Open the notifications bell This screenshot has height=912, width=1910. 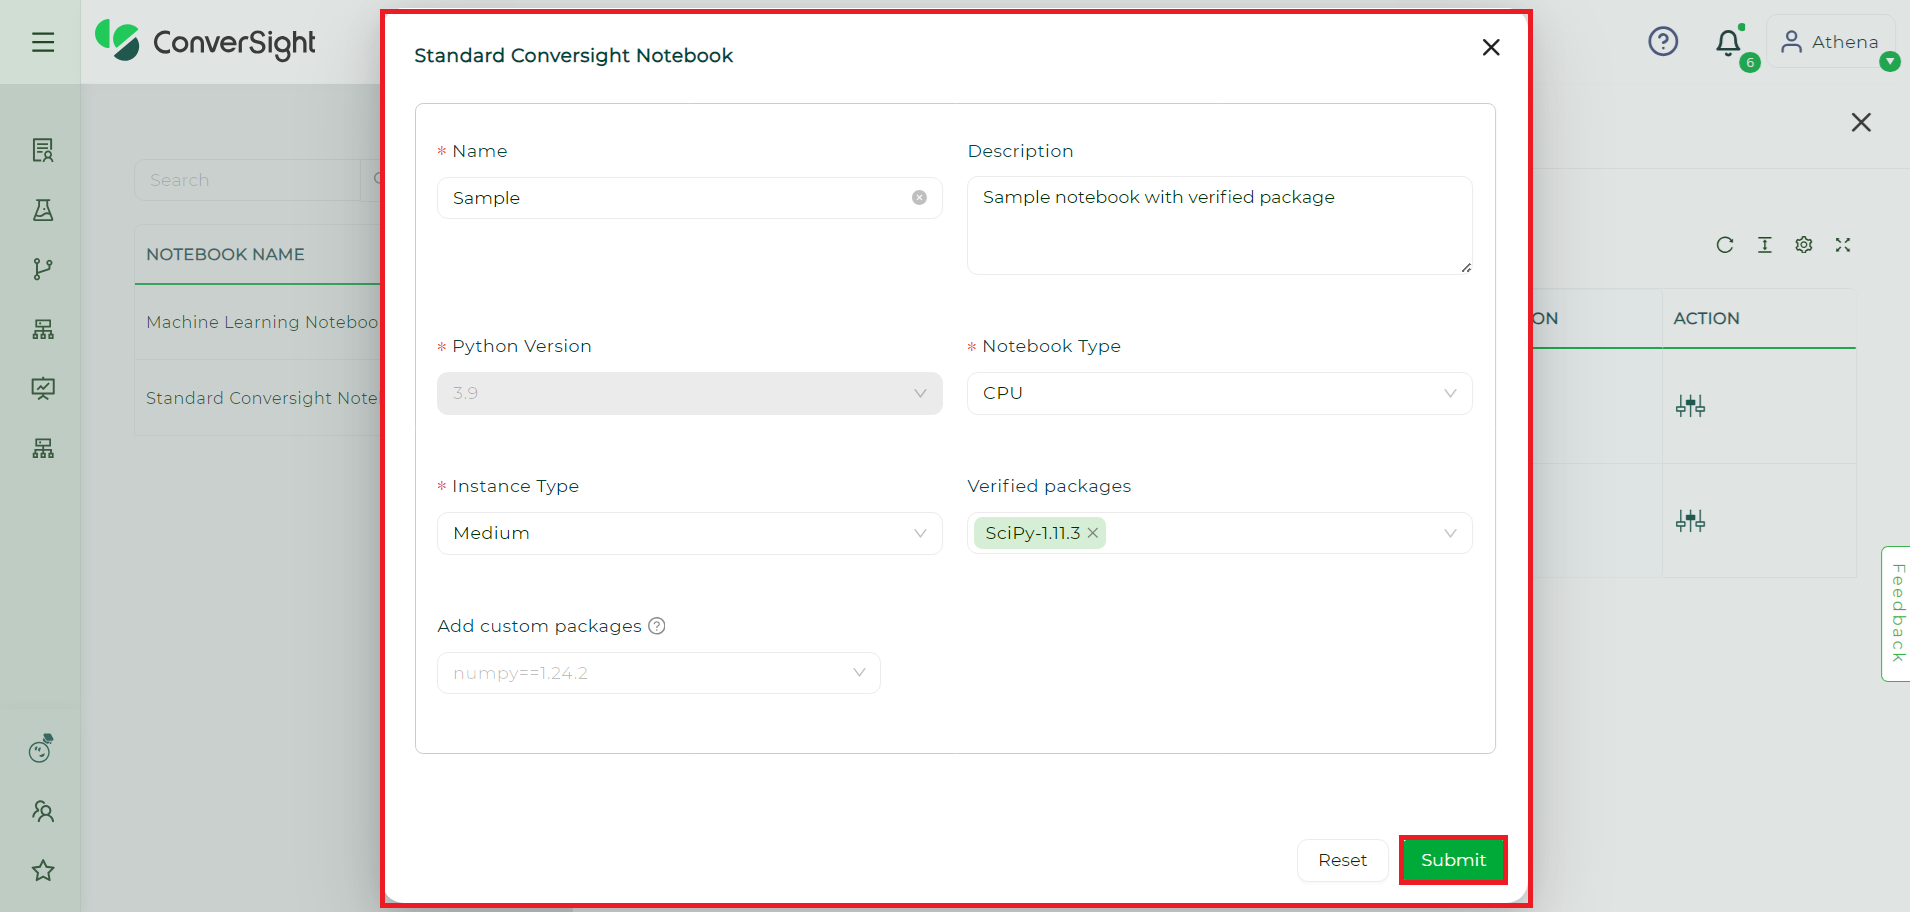tap(1728, 42)
